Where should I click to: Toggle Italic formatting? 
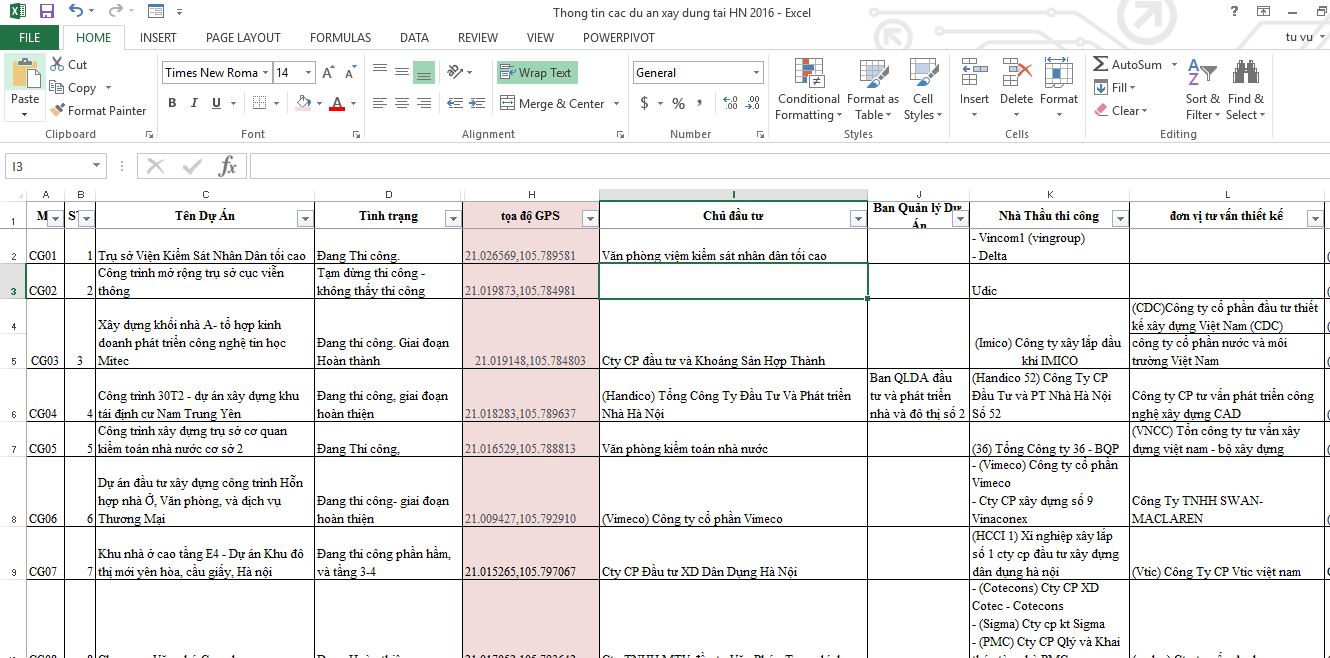point(193,103)
